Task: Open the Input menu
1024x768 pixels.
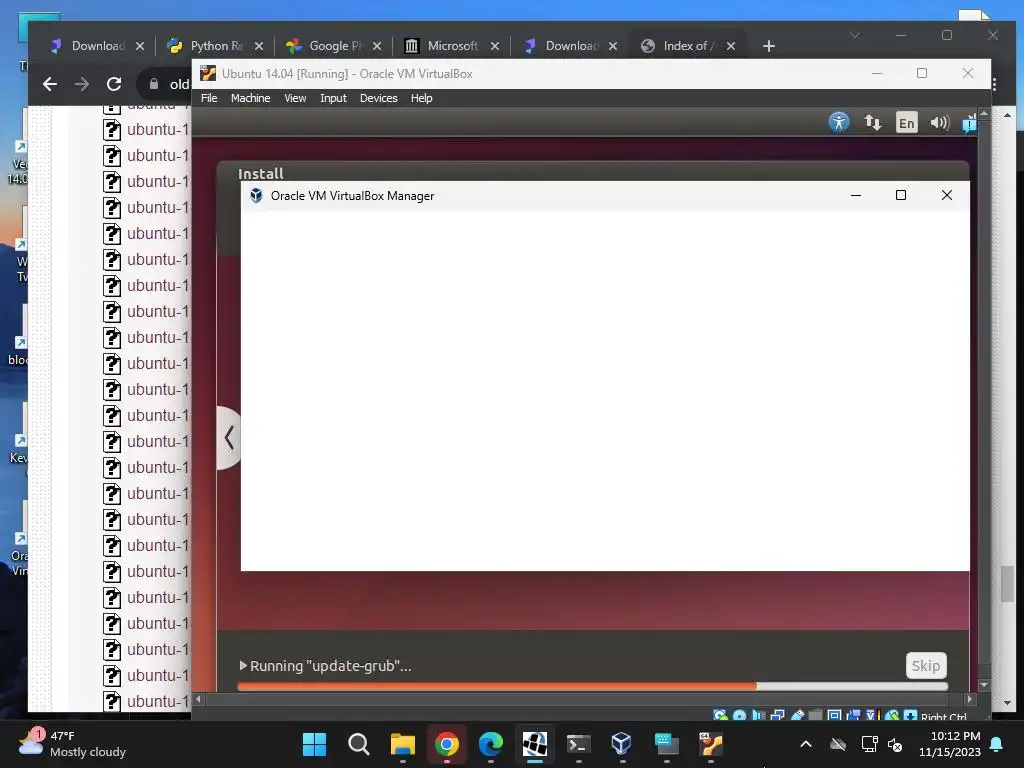Action: click(333, 98)
